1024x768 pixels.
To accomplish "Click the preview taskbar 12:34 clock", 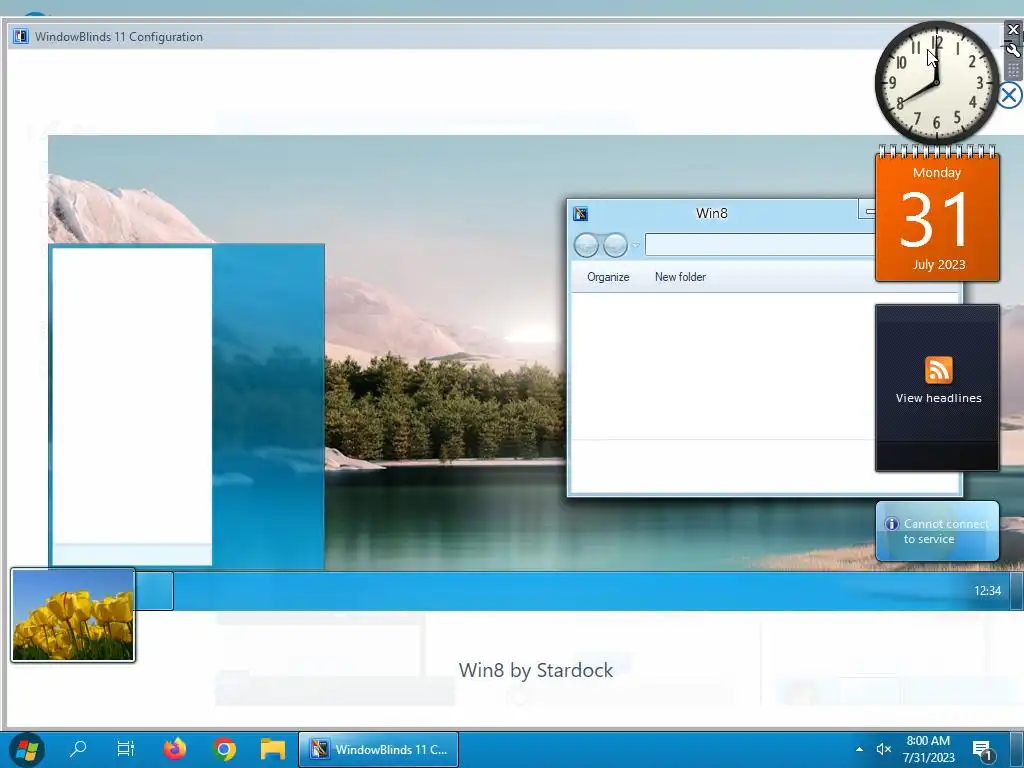I will (987, 590).
